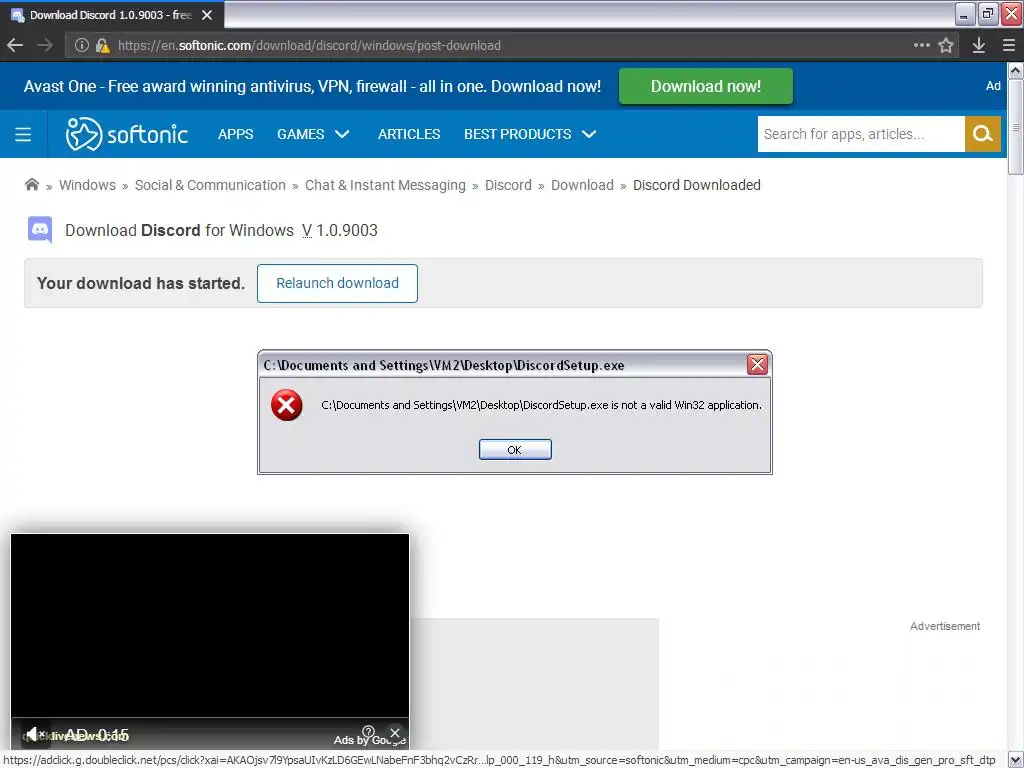Click the home icon in the breadcrumb
The width and height of the screenshot is (1024, 768).
pyautogui.click(x=31, y=185)
